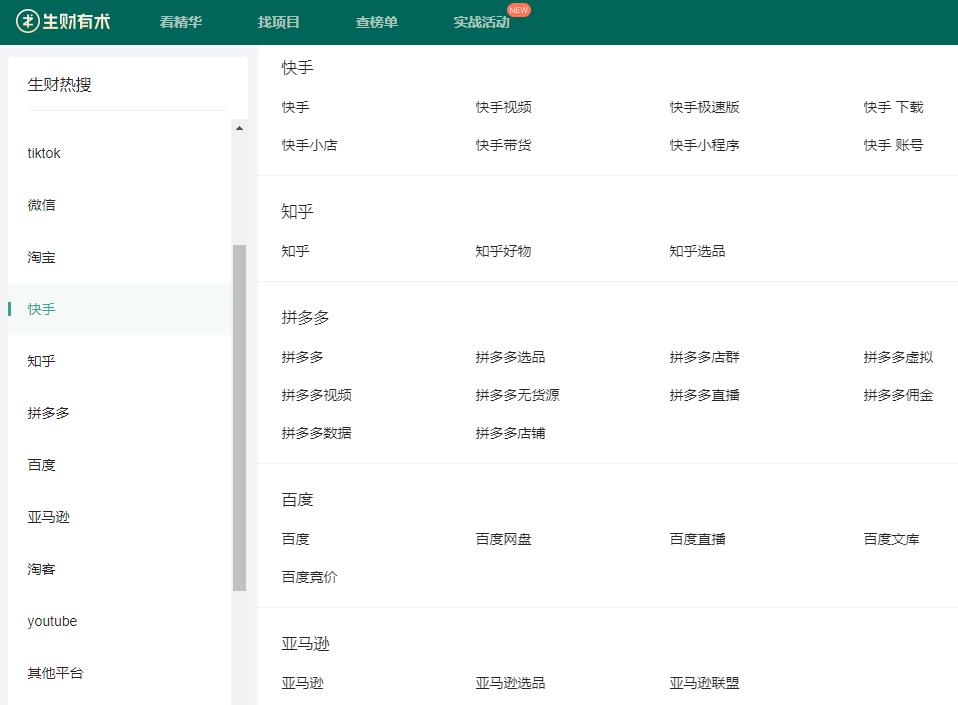Open the 快手小程序 keyword link

(x=704, y=145)
